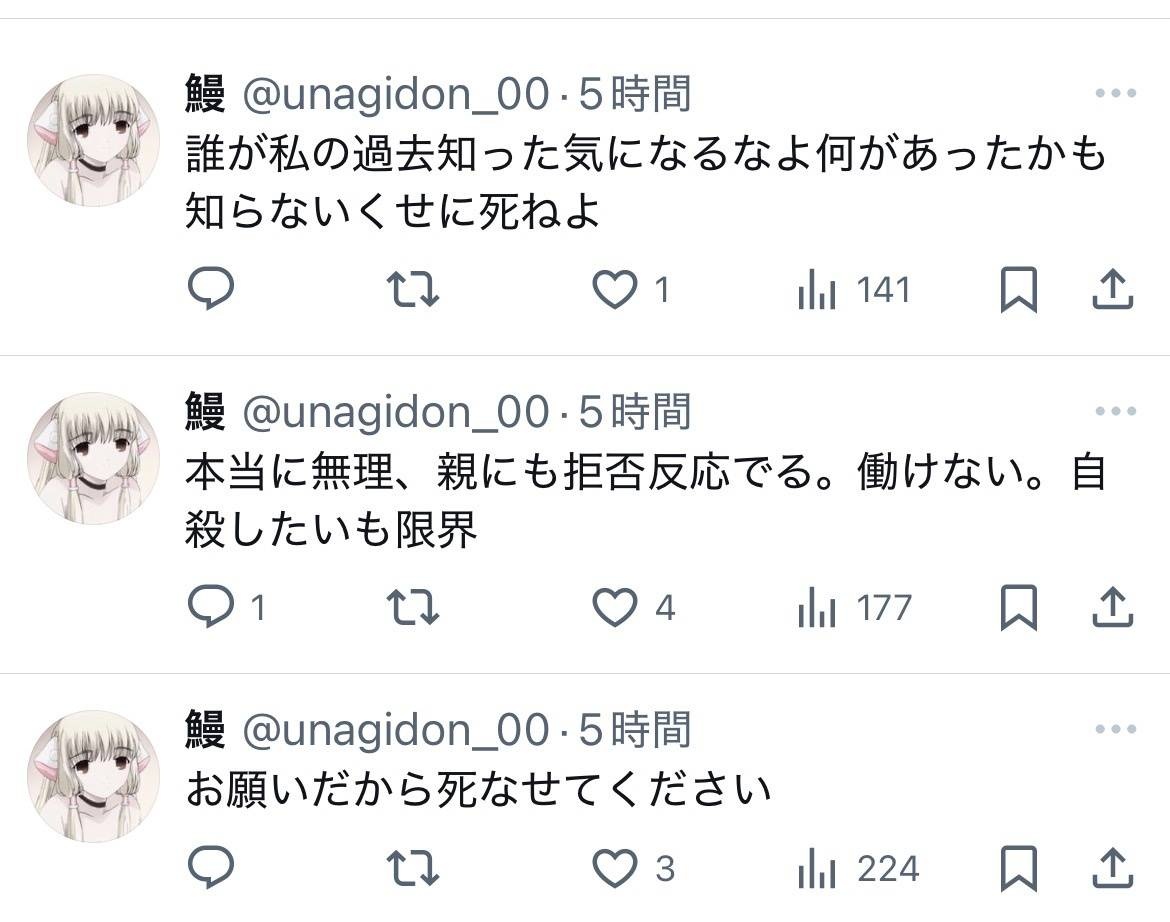Like the tweet with 4 likes

[x=615, y=607]
